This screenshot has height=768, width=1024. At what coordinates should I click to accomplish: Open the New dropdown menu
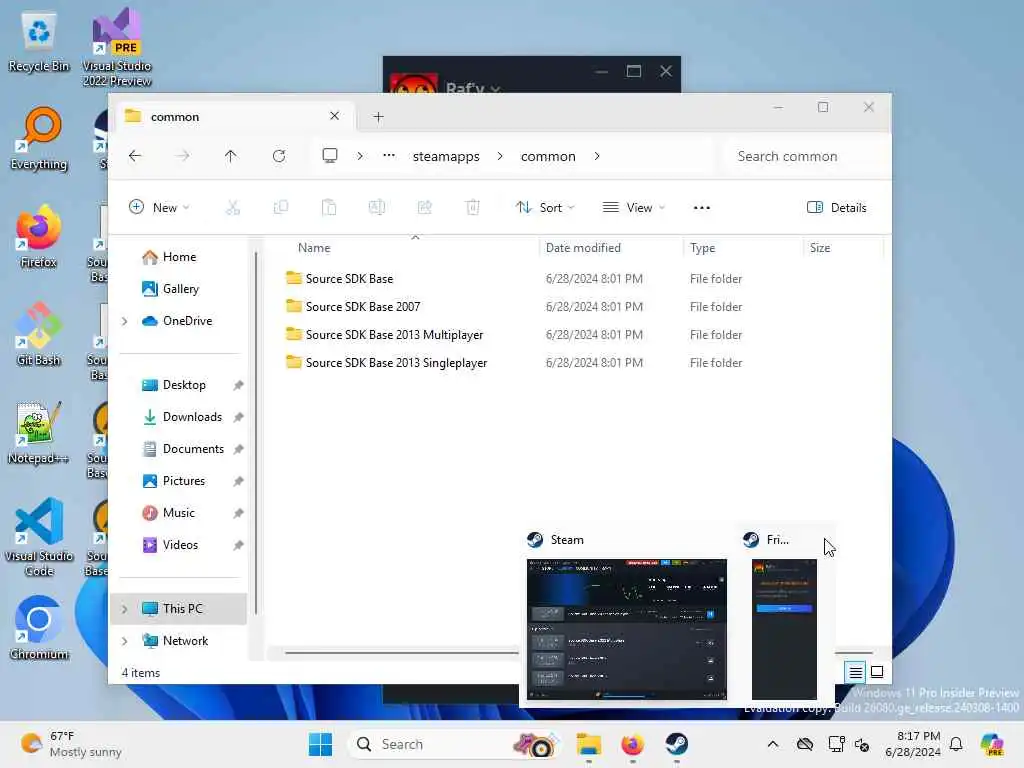(x=159, y=208)
